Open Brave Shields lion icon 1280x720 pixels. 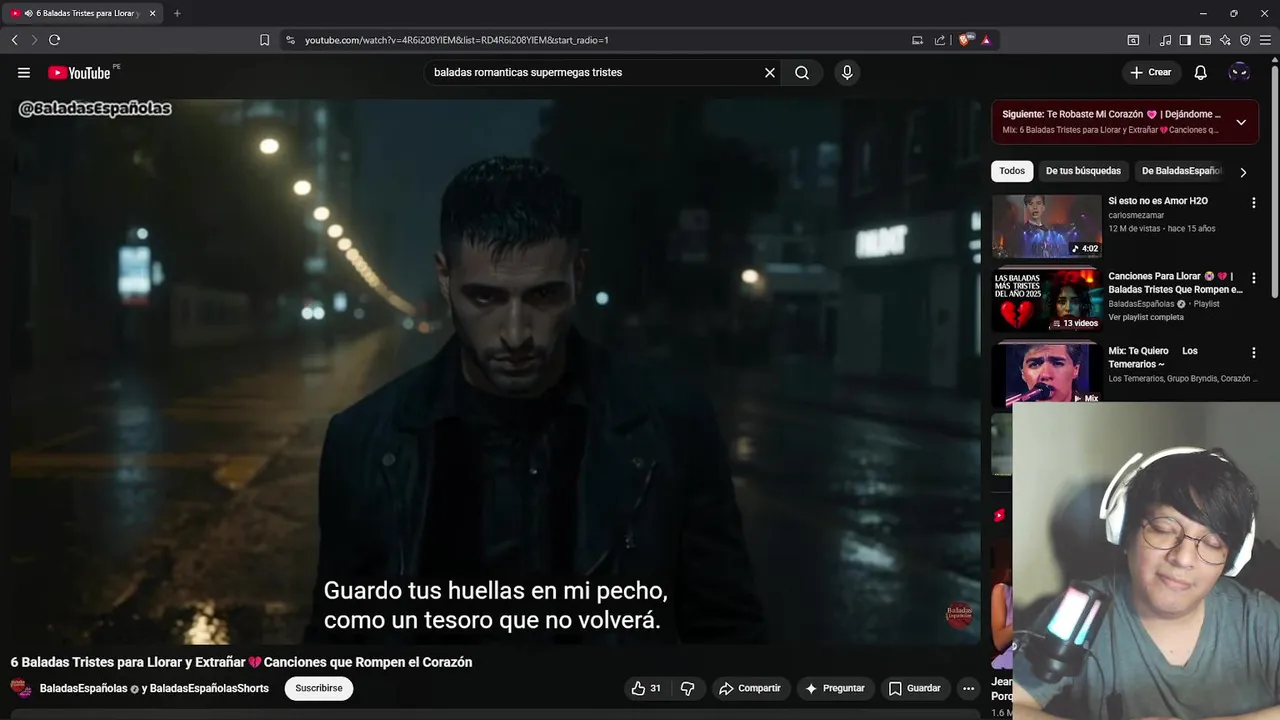964,40
